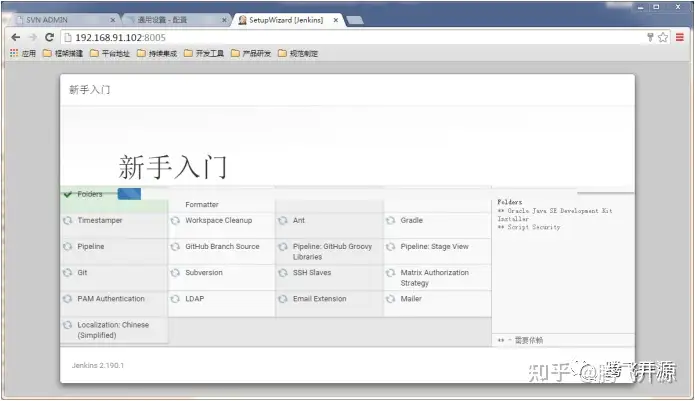Click the Workspace Cleanup pending icon
This screenshot has width=695, height=401.
tap(175, 220)
